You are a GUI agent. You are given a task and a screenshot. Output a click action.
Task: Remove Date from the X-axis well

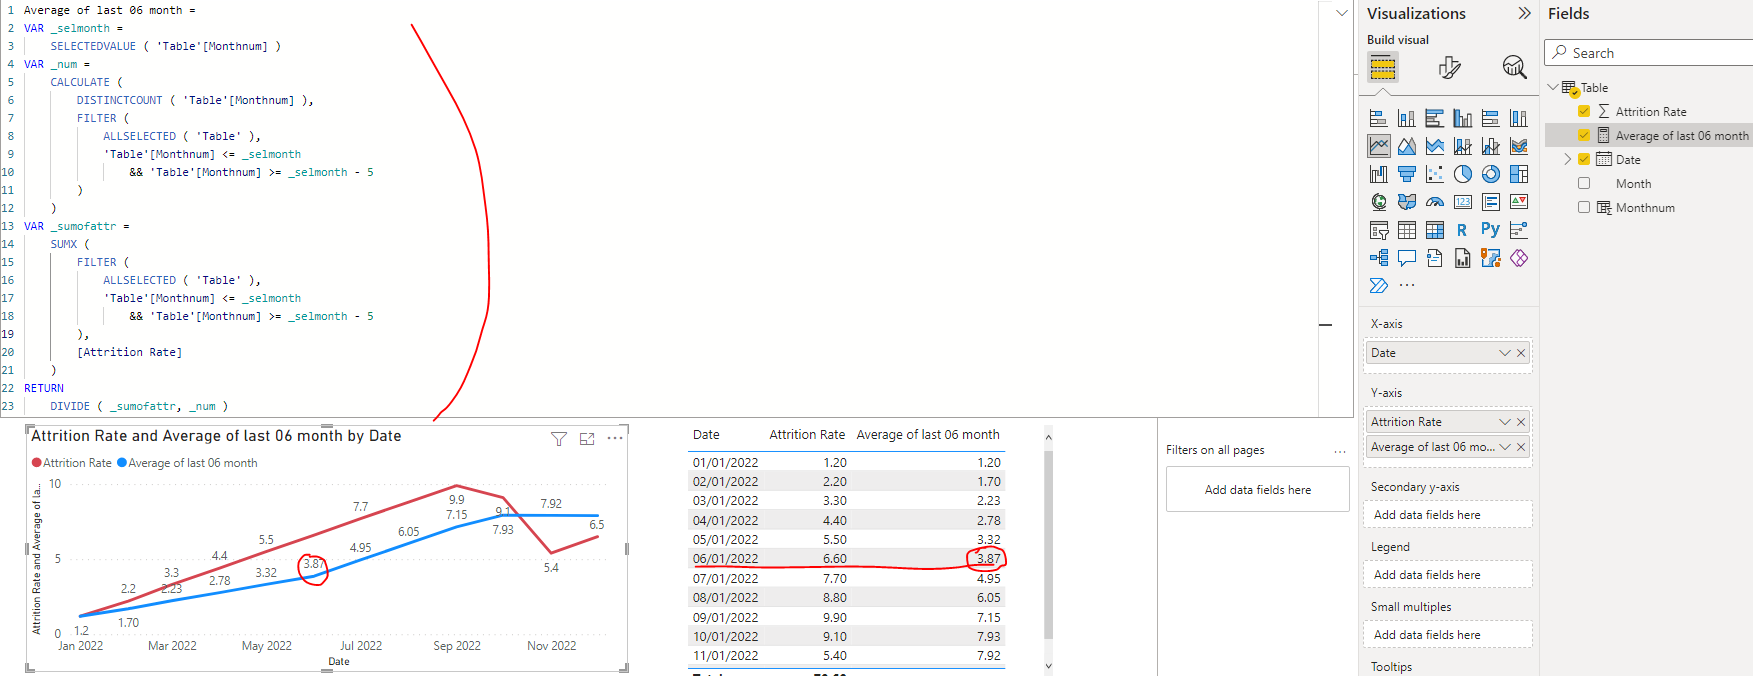(x=1521, y=353)
